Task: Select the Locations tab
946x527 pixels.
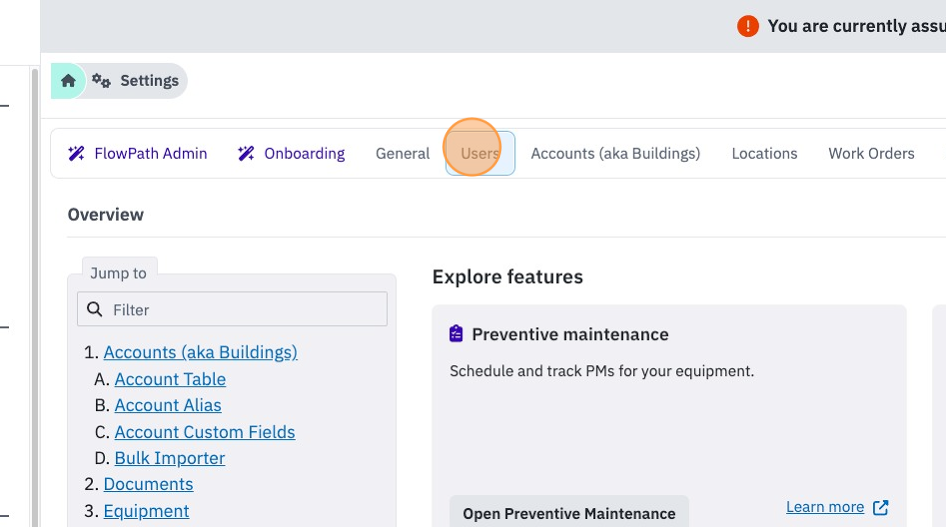Action: 764,154
